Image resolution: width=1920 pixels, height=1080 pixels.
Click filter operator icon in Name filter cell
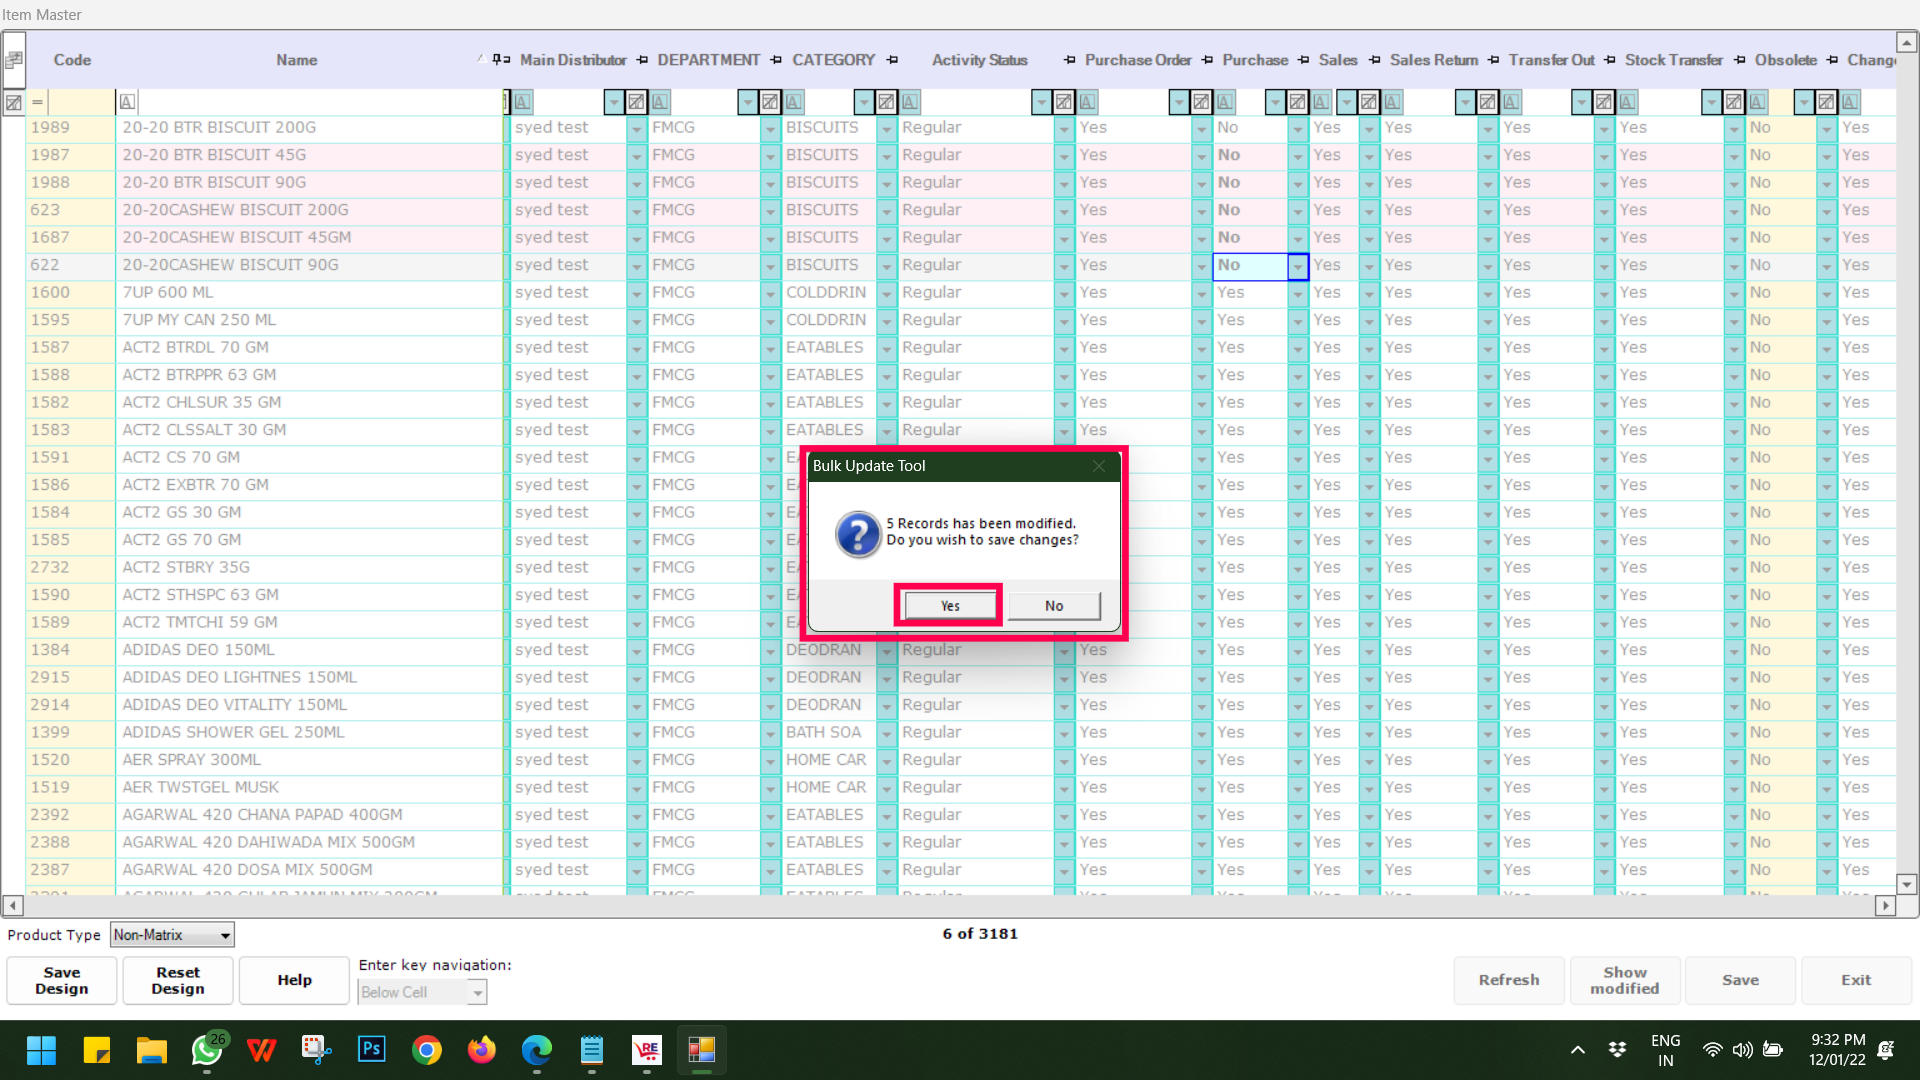[x=127, y=102]
